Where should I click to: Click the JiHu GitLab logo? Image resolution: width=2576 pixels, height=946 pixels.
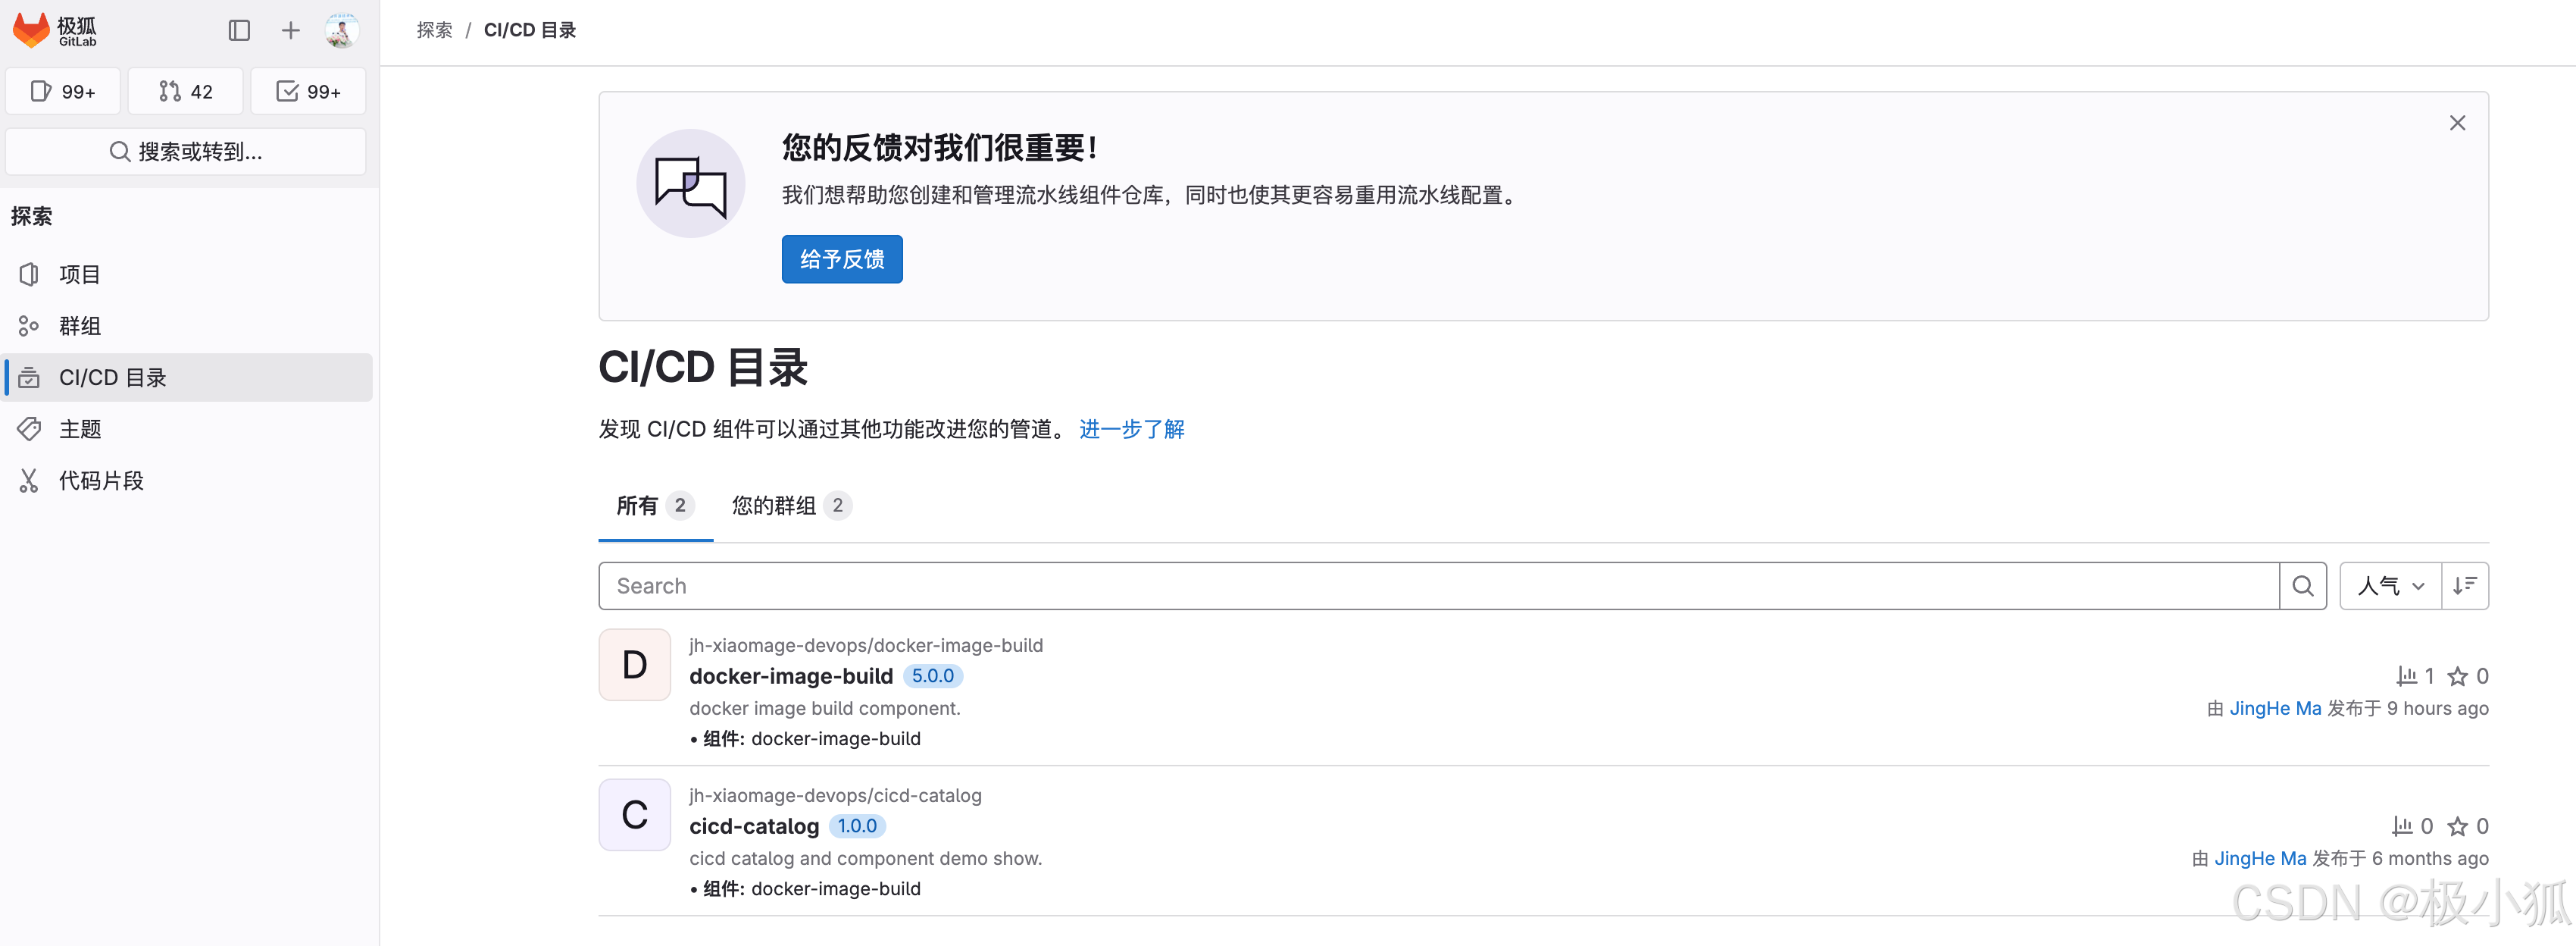(55, 30)
